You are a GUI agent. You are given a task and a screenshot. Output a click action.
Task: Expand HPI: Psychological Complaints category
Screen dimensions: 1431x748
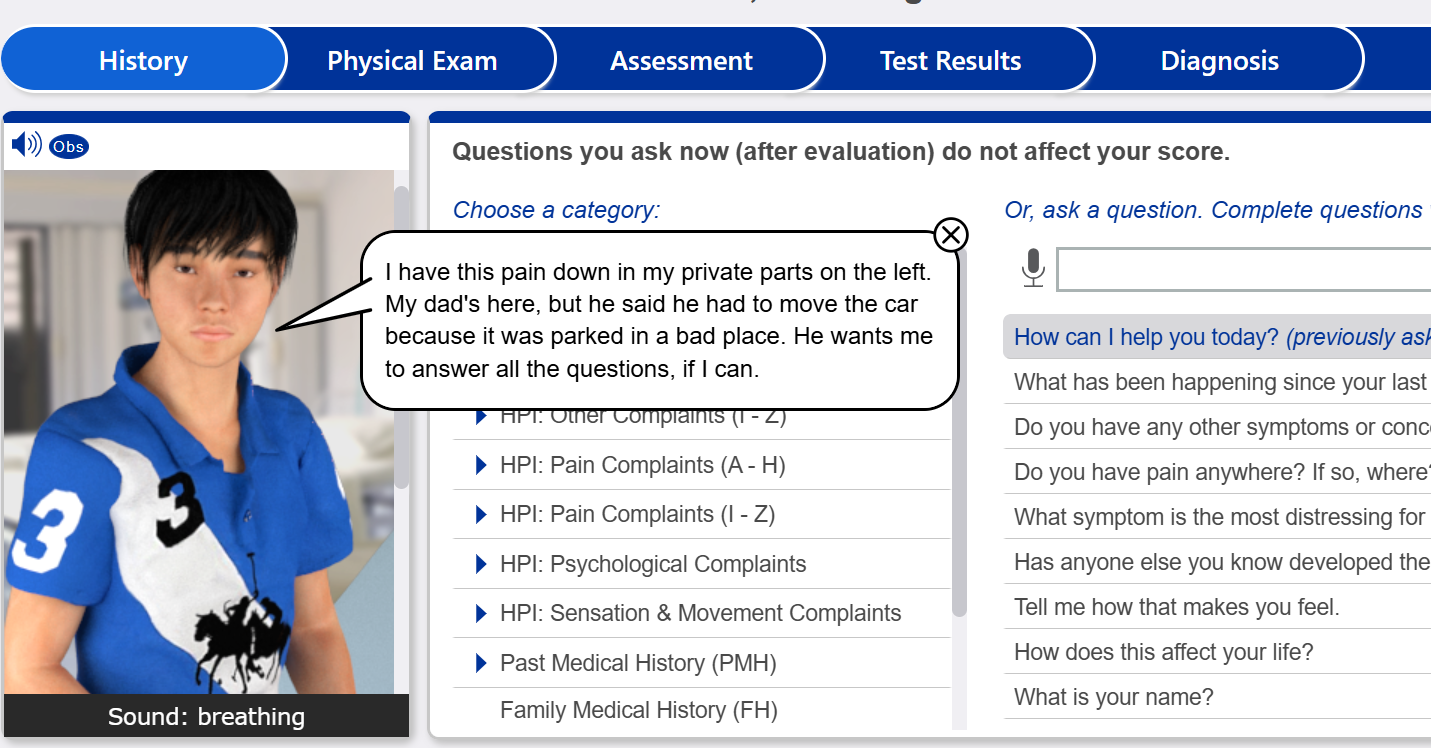pos(652,564)
